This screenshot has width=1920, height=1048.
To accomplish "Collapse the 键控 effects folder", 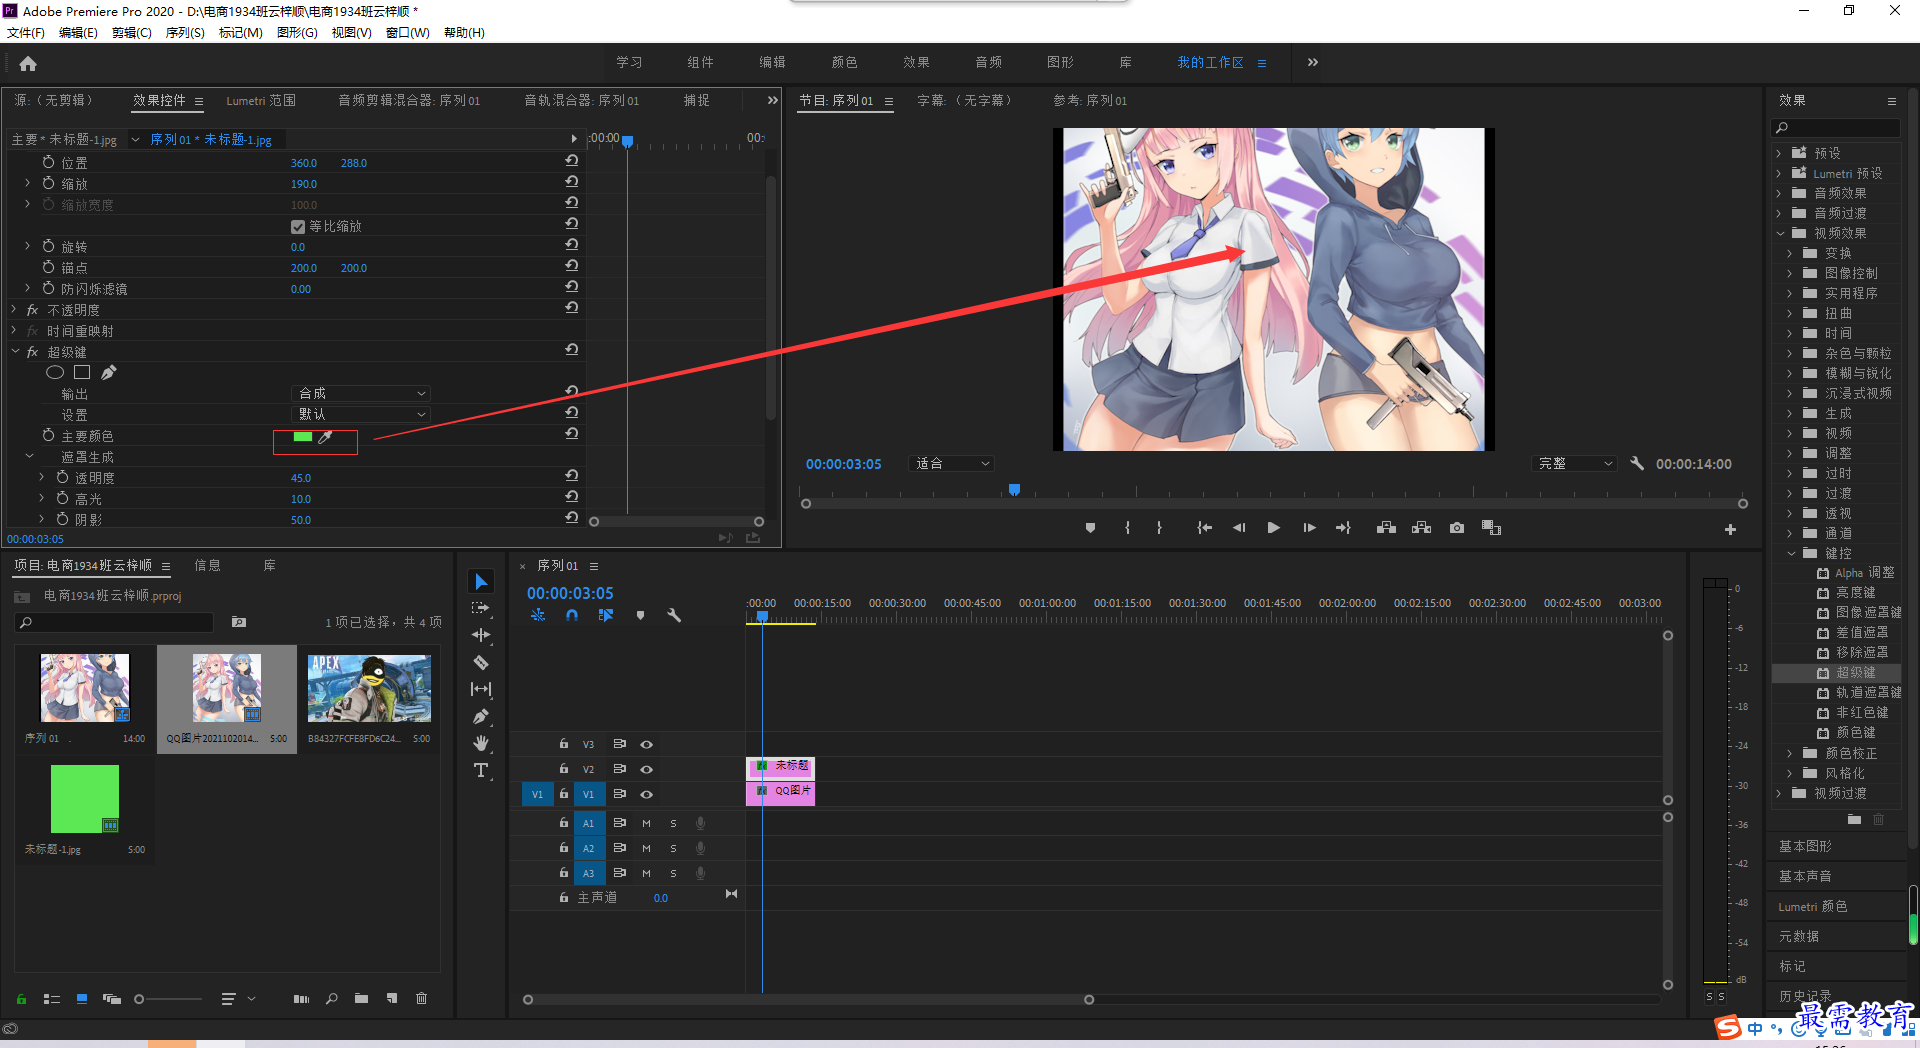I will click(1790, 553).
